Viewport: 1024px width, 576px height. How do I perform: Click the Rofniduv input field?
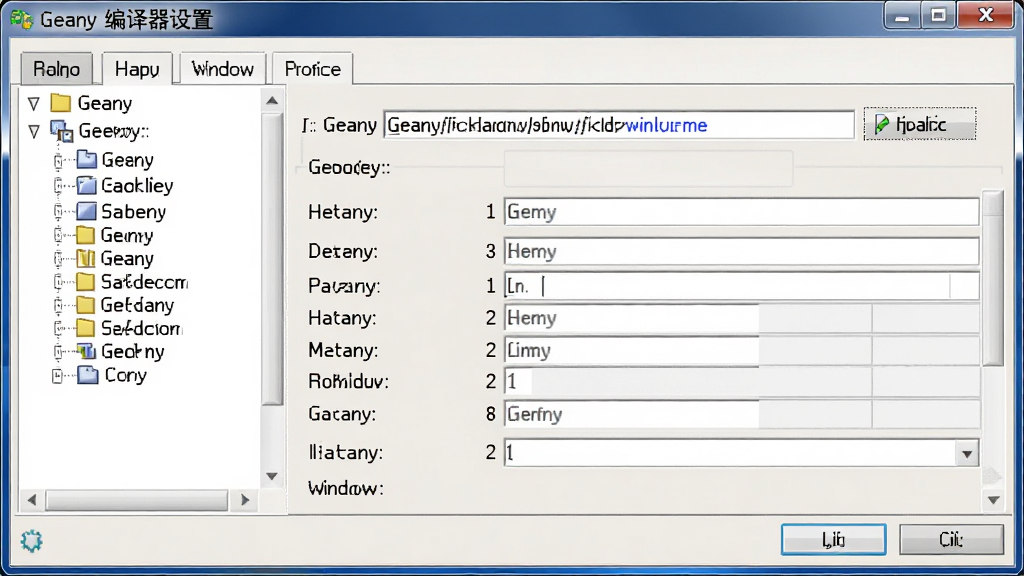741,381
